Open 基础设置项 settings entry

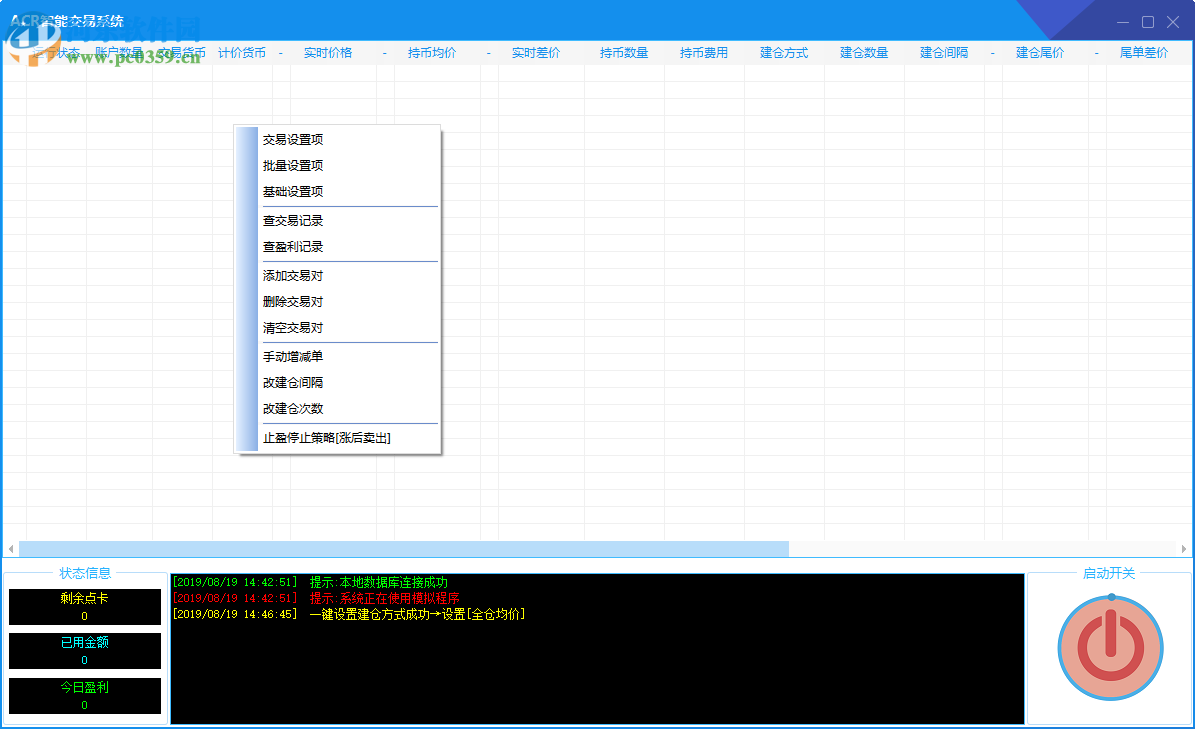292,191
